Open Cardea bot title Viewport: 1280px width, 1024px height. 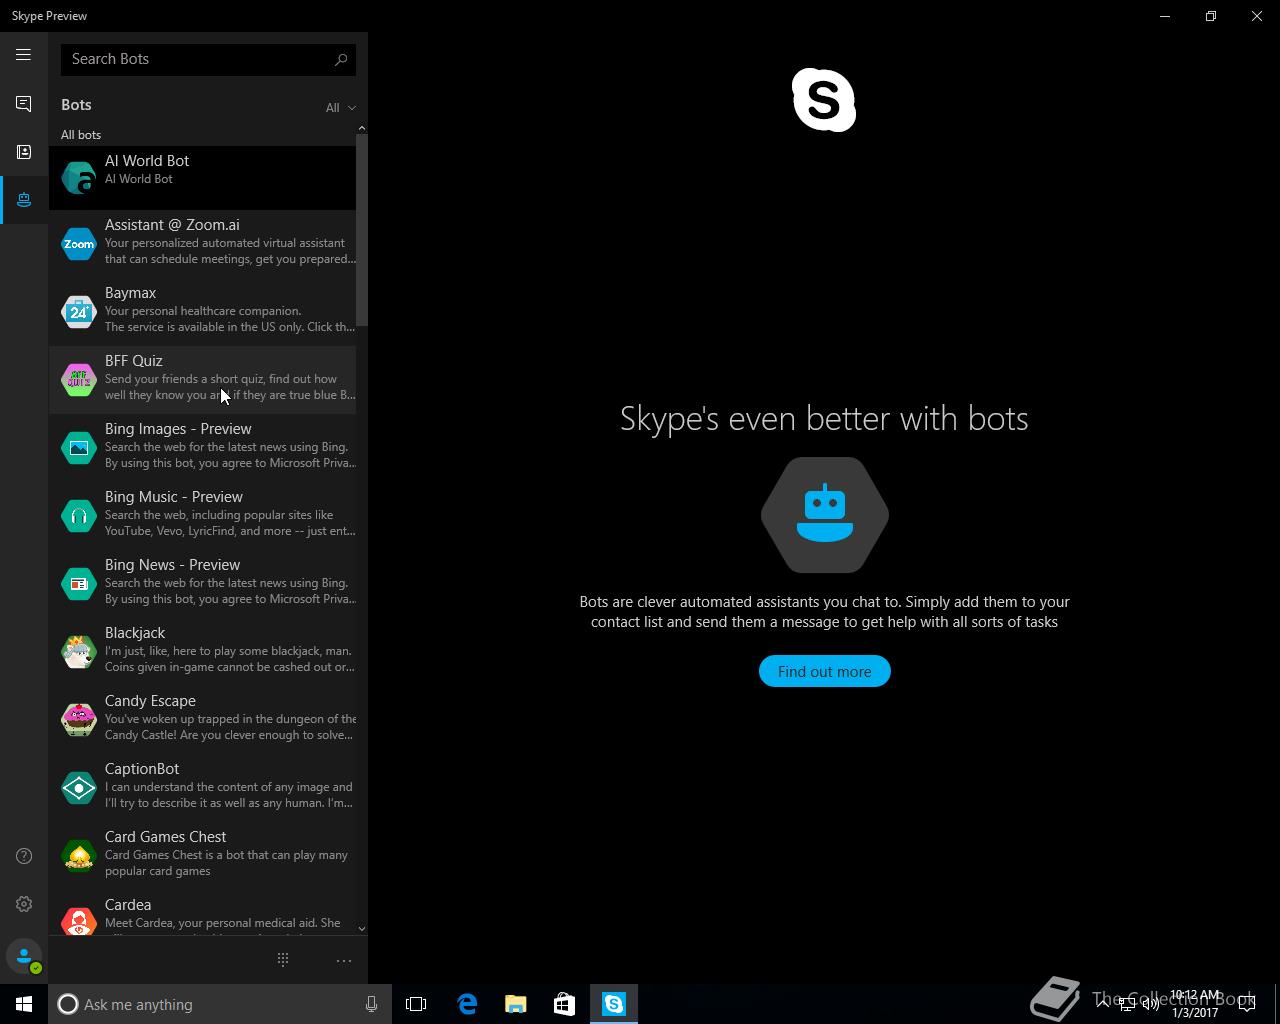pyautogui.click(x=128, y=905)
